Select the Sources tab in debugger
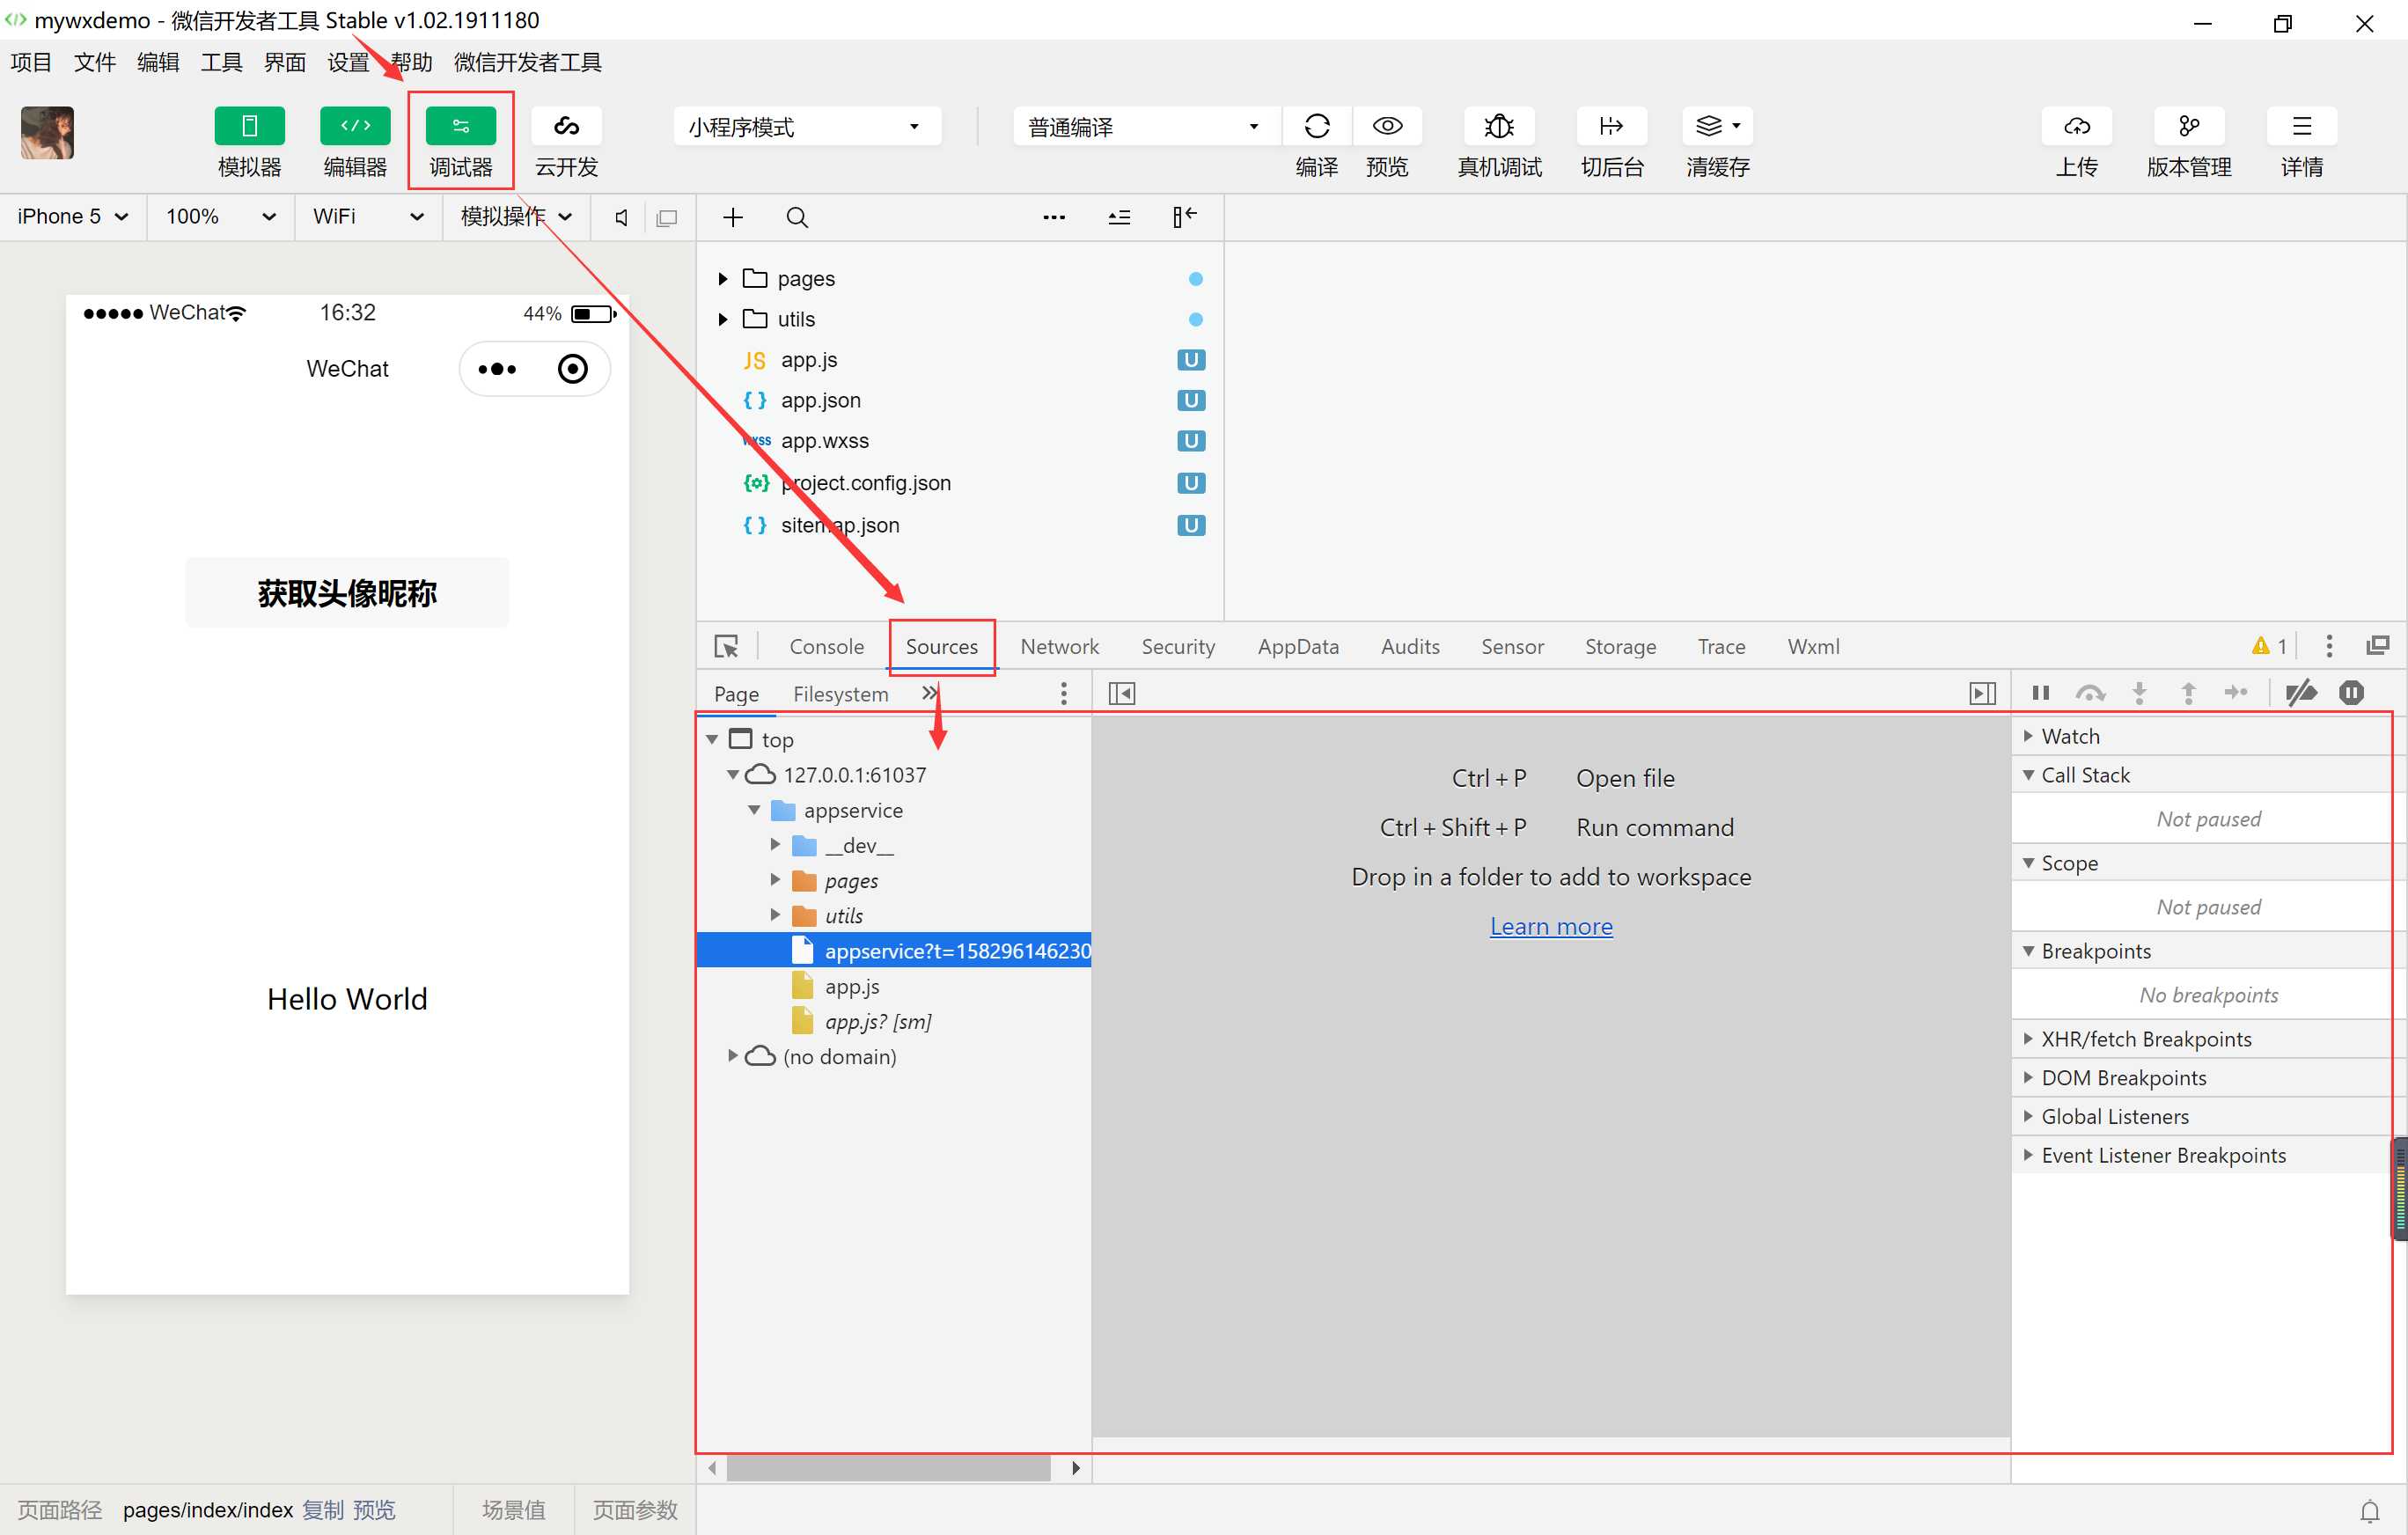The height and width of the screenshot is (1535, 2408). click(943, 645)
